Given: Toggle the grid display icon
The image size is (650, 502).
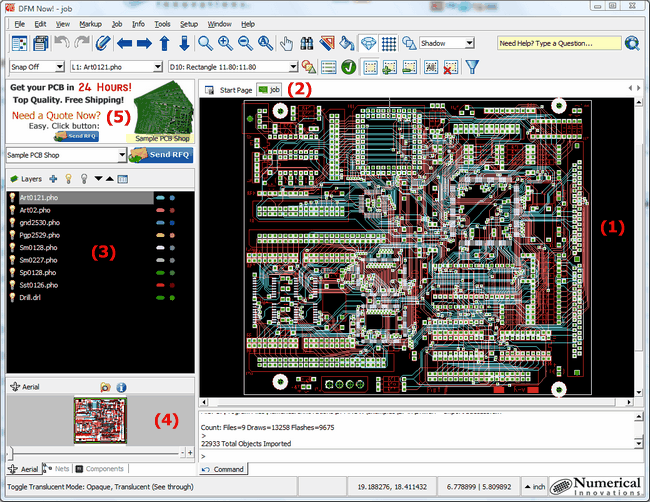Looking at the screenshot, I should point(388,43).
